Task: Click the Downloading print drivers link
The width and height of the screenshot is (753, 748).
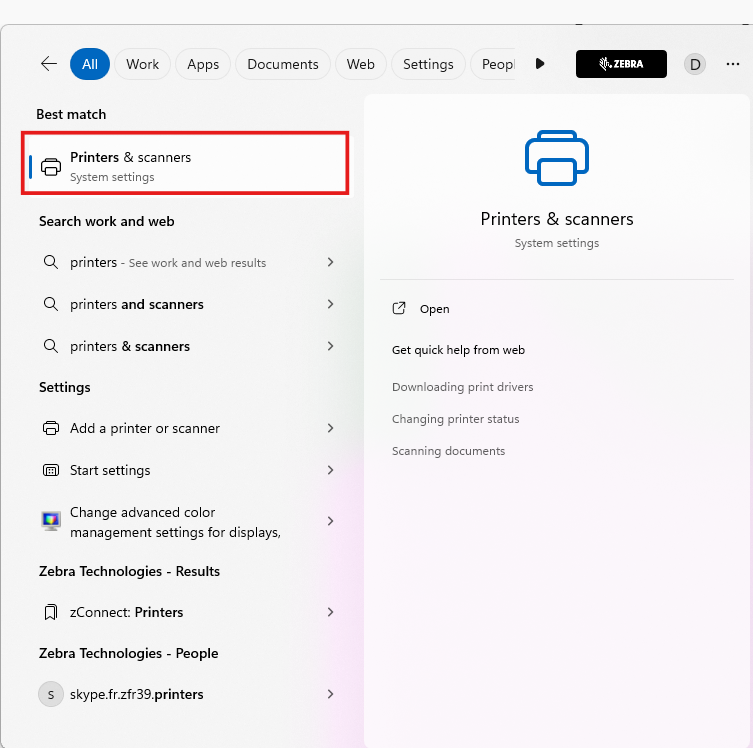Action: (x=462, y=387)
